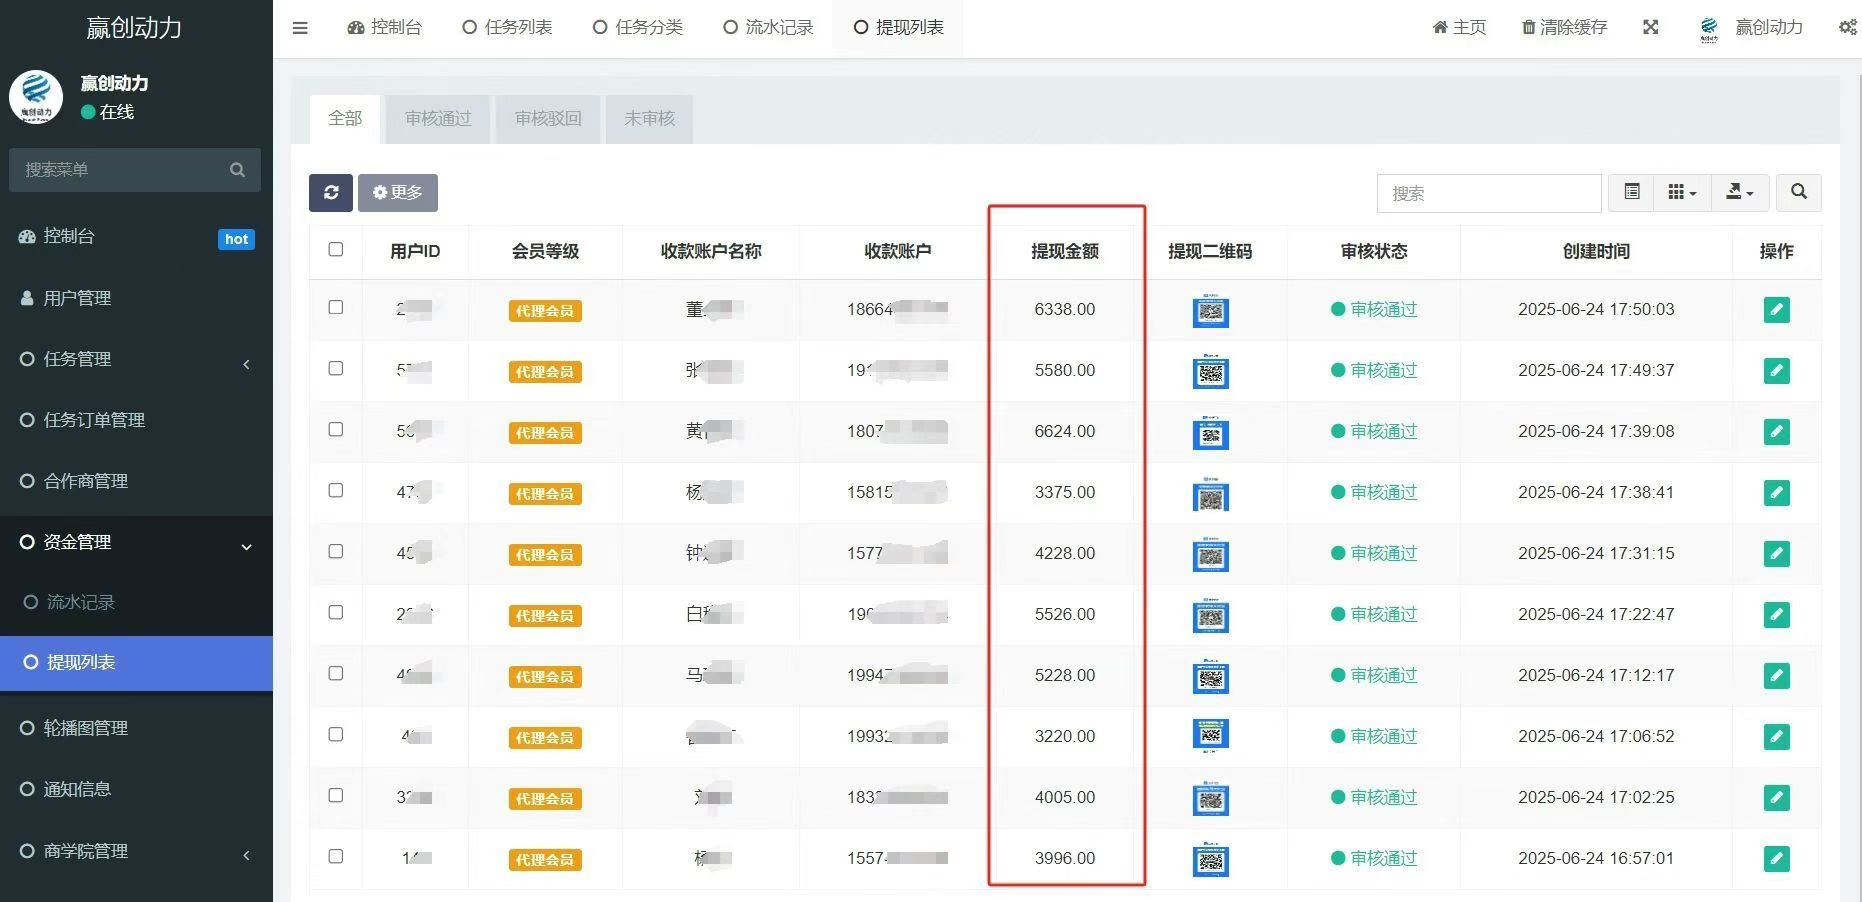The height and width of the screenshot is (902, 1862).
Task: Collapse the 资金管理 sidebar menu
Action: [x=136, y=542]
